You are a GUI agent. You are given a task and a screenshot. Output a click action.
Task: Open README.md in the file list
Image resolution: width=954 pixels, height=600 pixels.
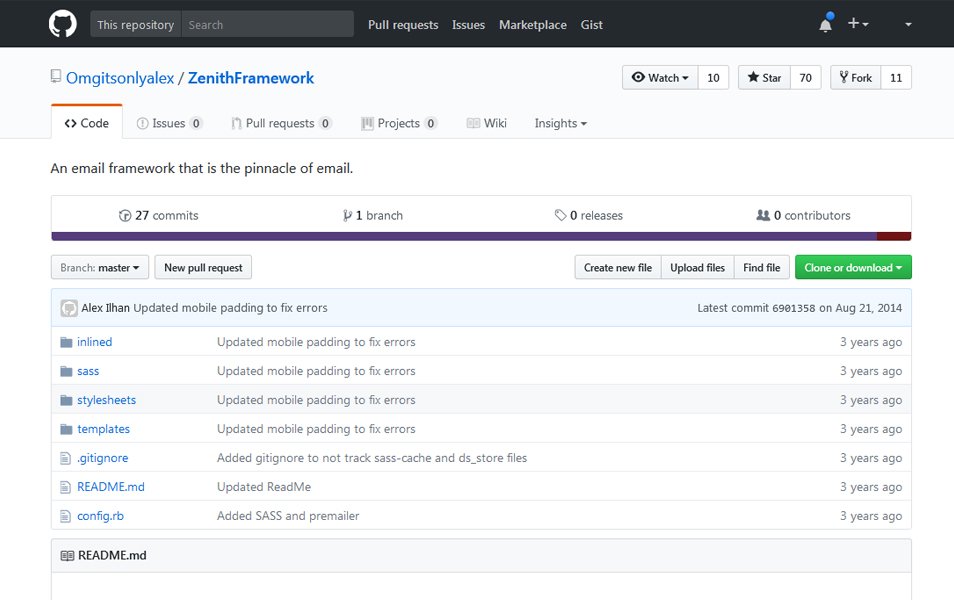pos(111,487)
